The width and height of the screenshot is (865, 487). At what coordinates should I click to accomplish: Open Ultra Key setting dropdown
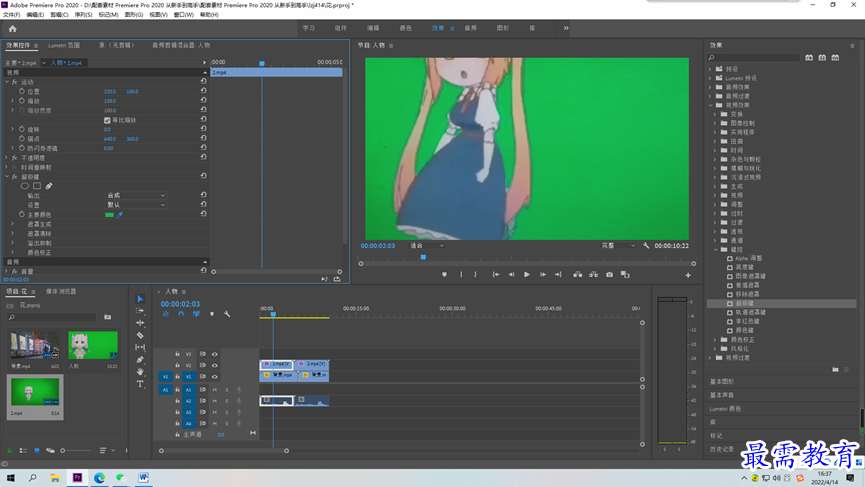[135, 205]
